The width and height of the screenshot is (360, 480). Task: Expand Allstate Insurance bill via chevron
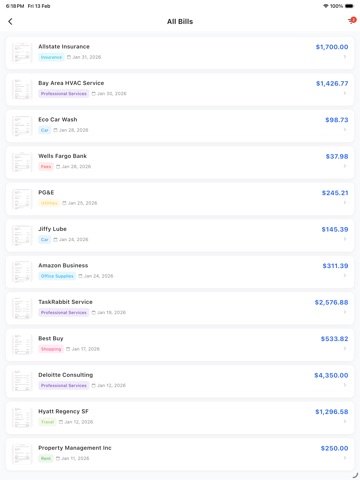tap(345, 57)
